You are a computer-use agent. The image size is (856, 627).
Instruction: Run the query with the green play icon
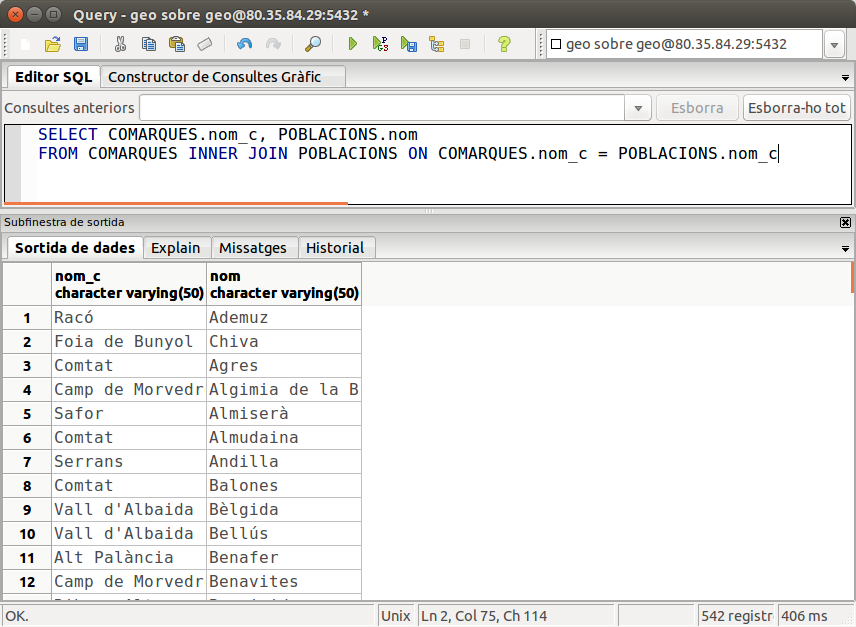coord(352,44)
